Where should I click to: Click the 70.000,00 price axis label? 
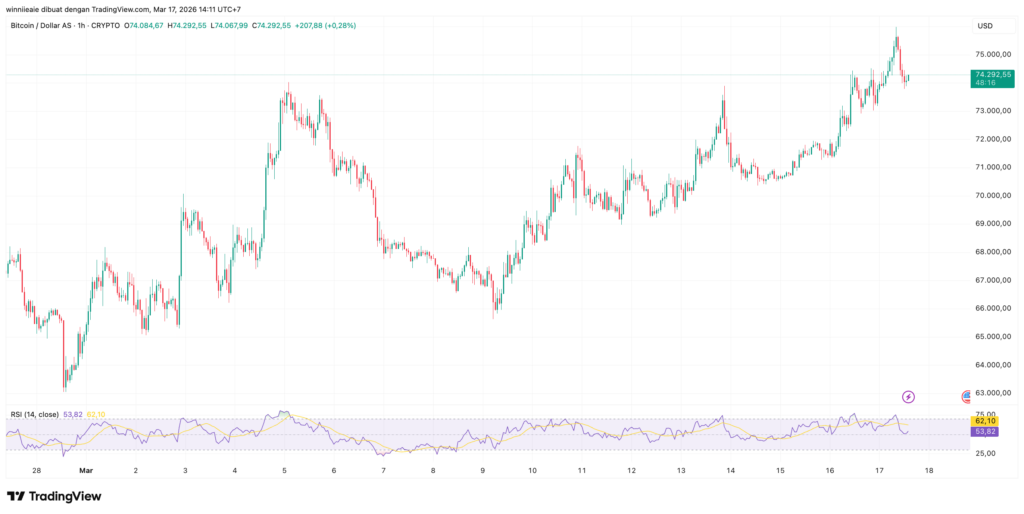coord(993,195)
